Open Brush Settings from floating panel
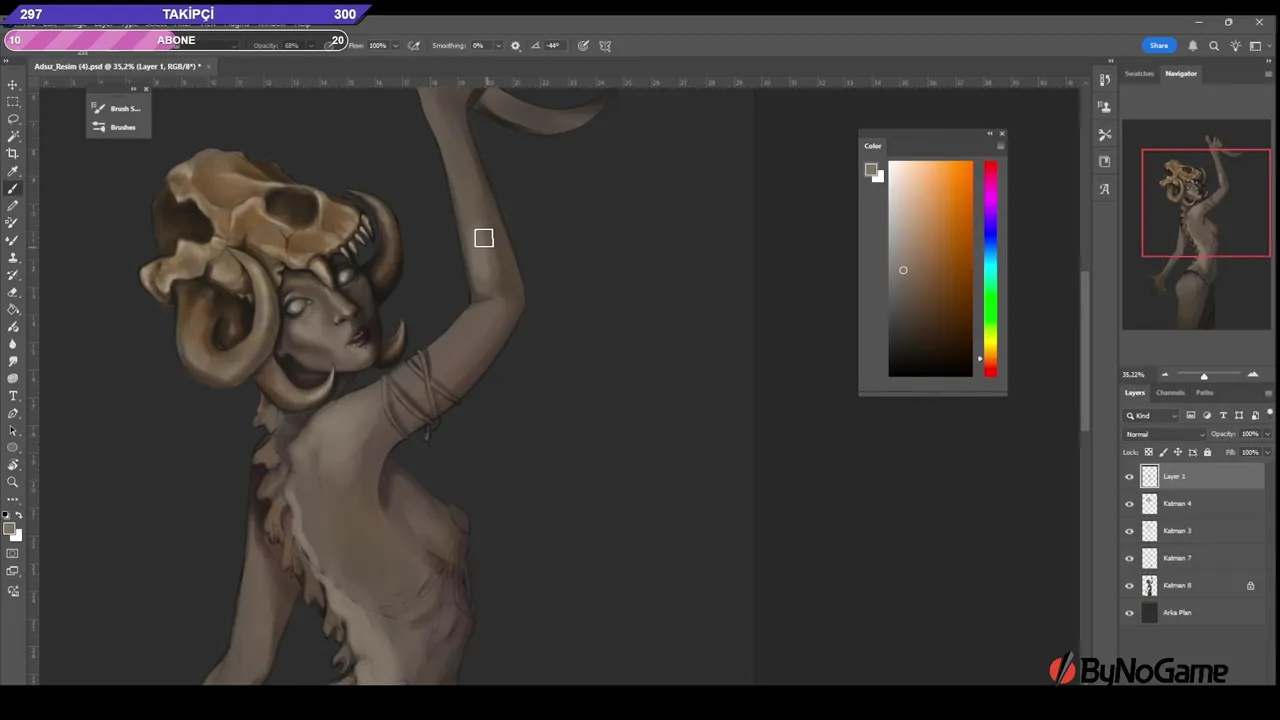The image size is (1280, 720). pos(117,108)
